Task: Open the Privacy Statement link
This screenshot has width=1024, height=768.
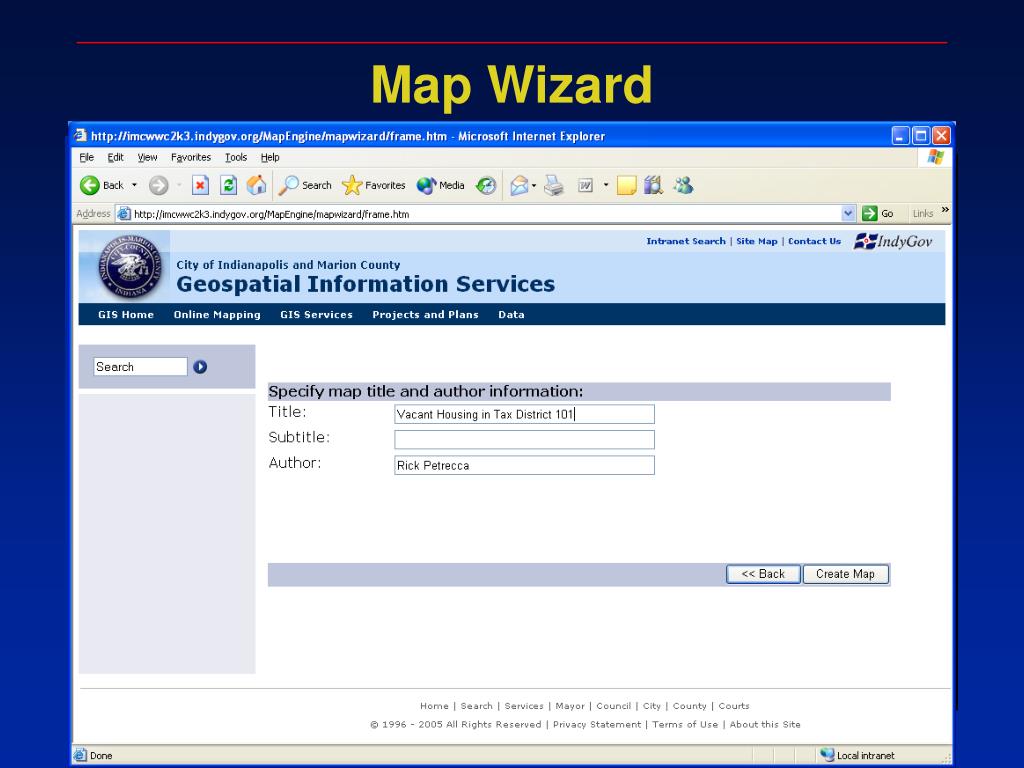Action: tap(597, 724)
